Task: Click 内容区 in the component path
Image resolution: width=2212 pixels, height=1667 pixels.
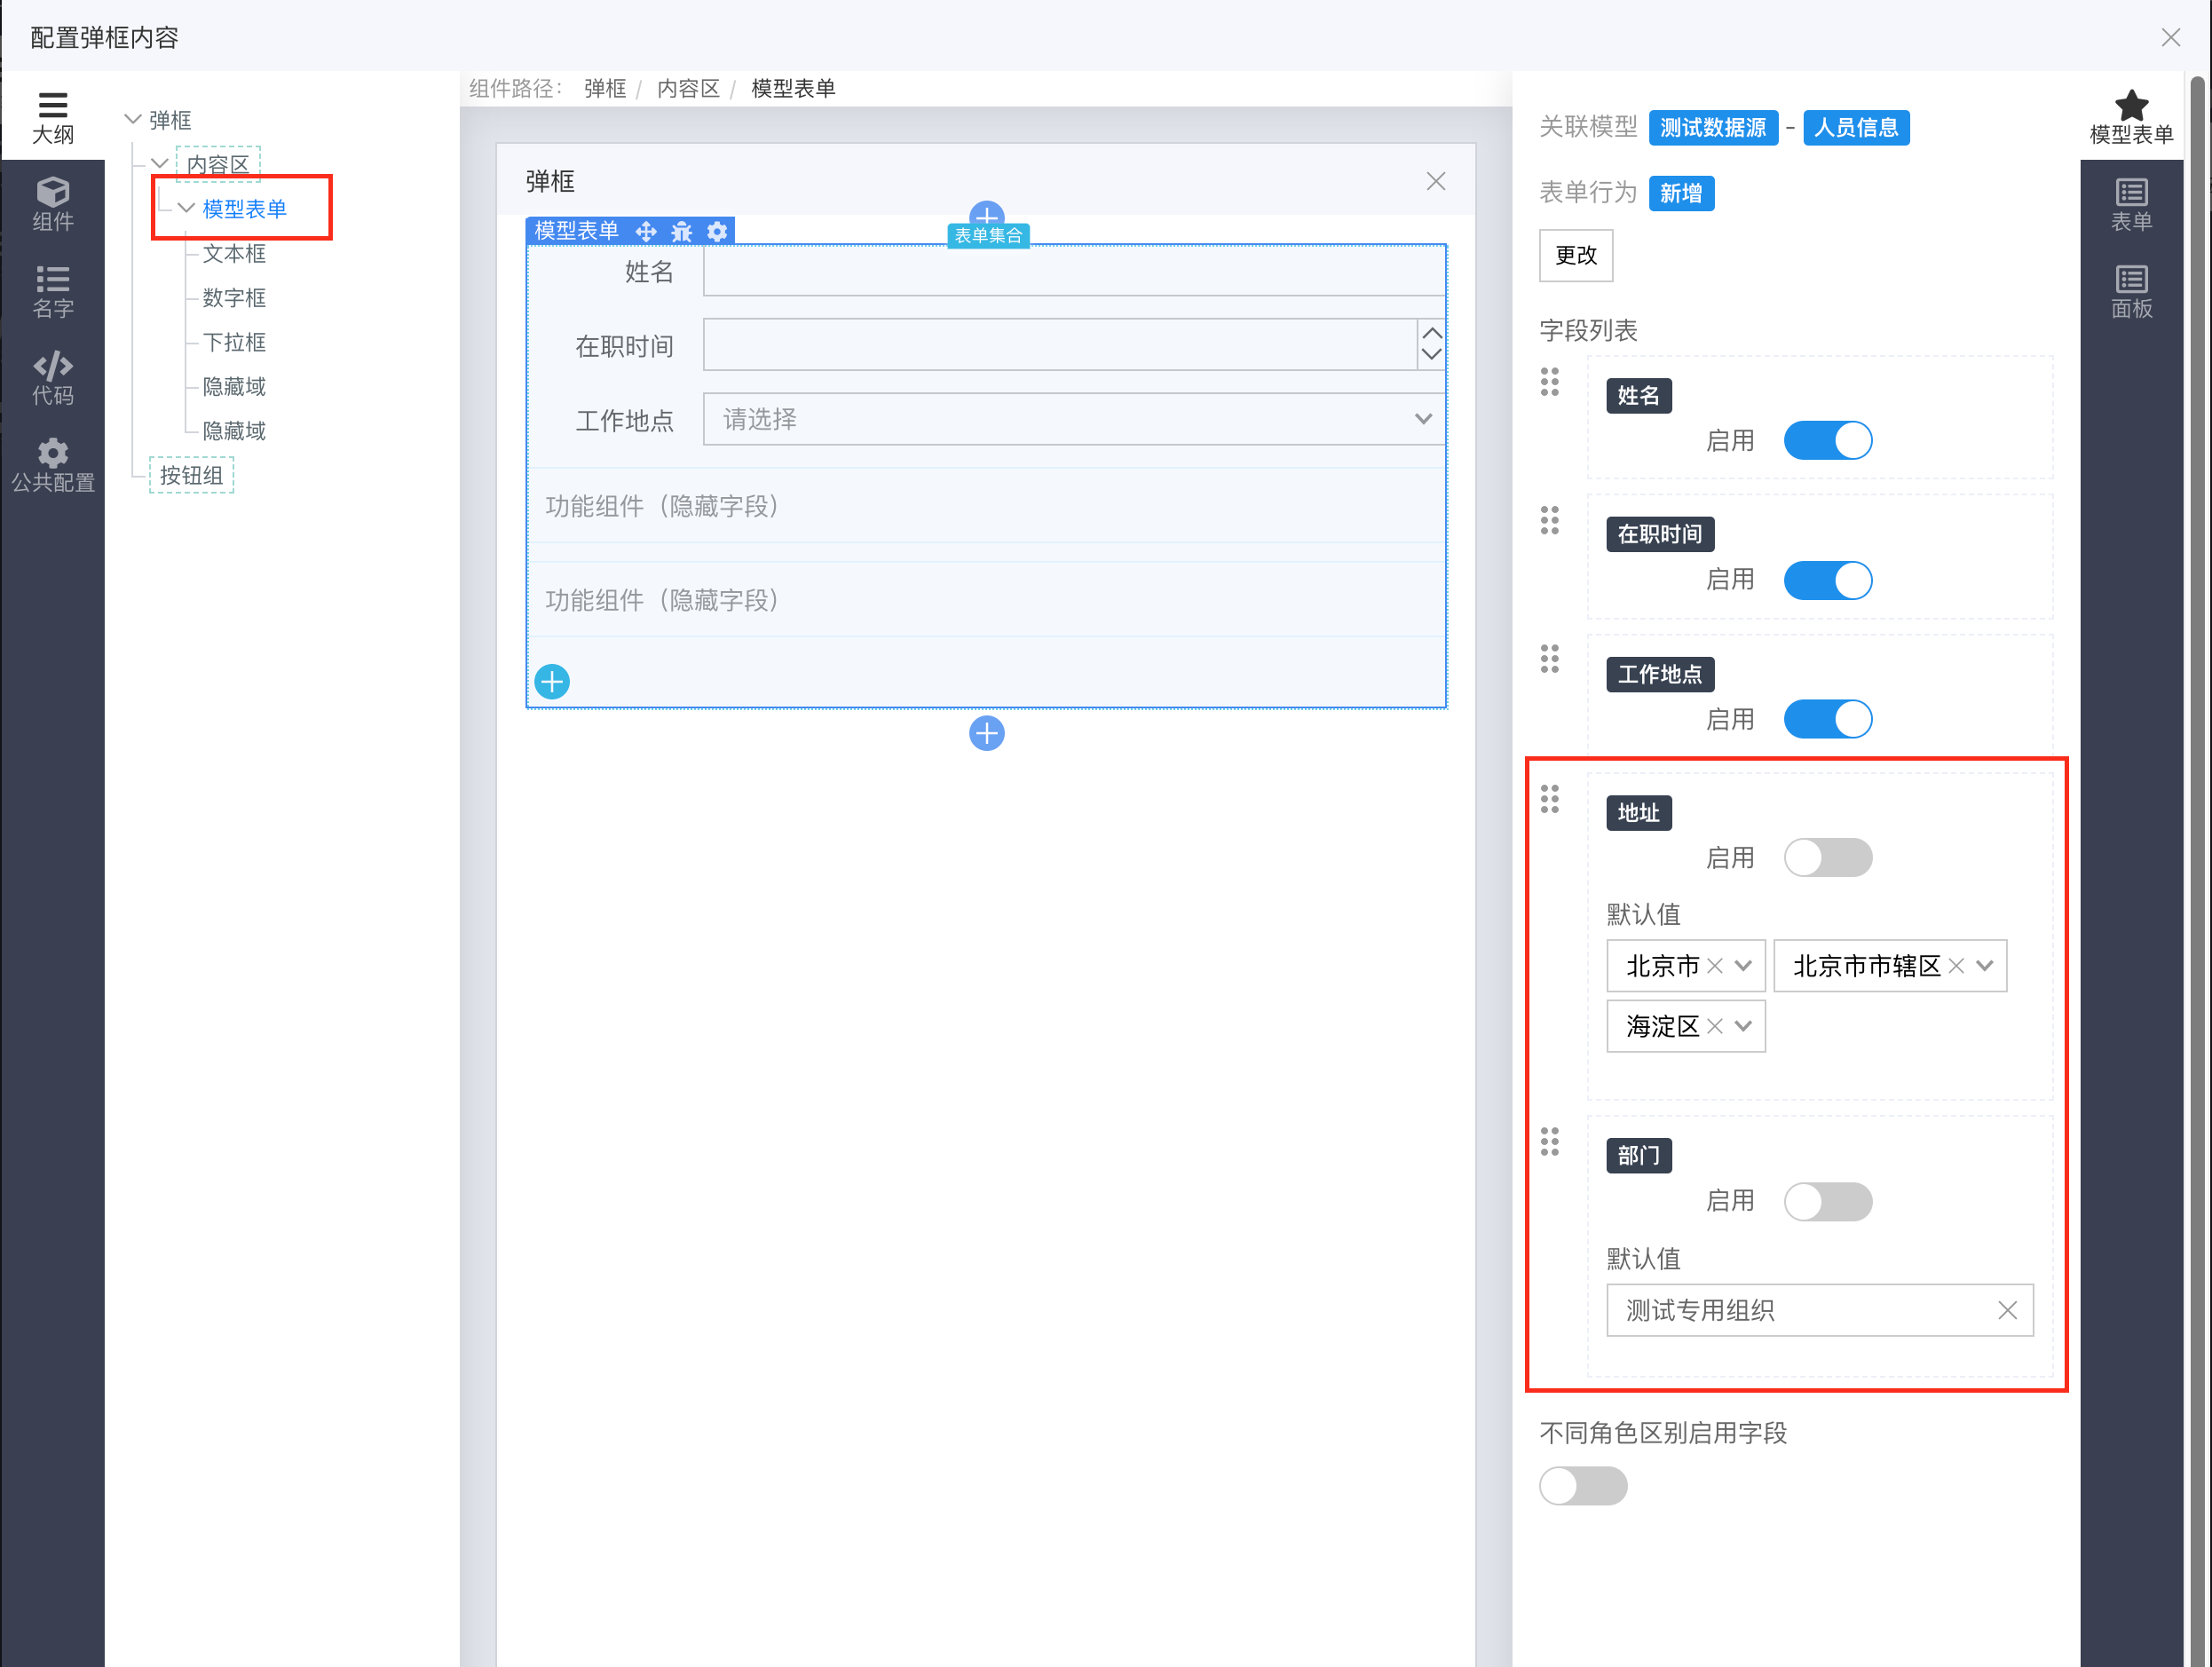Action: tap(688, 88)
